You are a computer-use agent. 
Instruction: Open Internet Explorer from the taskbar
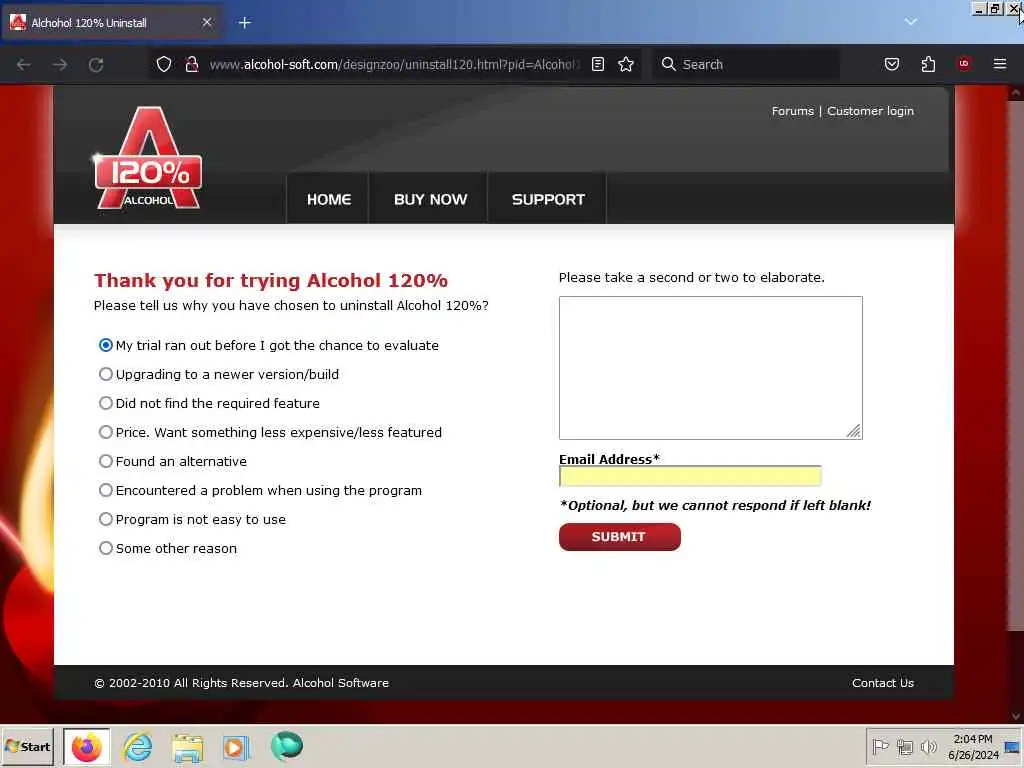(138, 746)
